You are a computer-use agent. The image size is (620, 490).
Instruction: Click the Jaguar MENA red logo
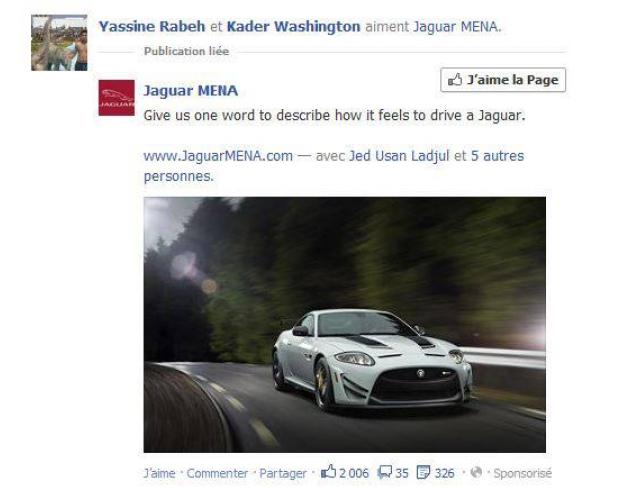(116, 98)
